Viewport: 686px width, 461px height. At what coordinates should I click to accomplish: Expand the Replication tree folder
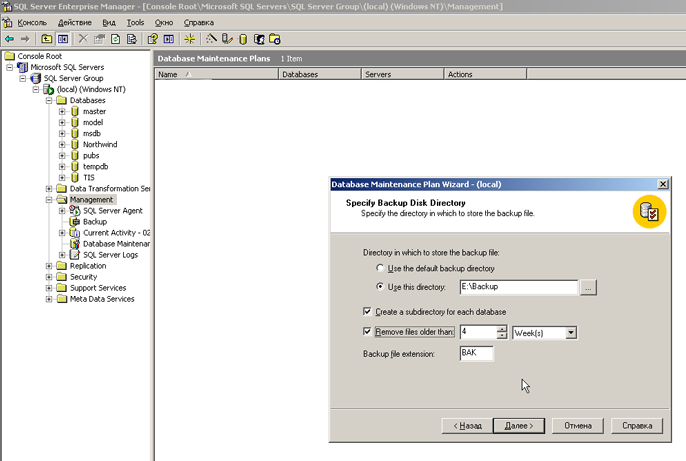[x=49, y=266]
